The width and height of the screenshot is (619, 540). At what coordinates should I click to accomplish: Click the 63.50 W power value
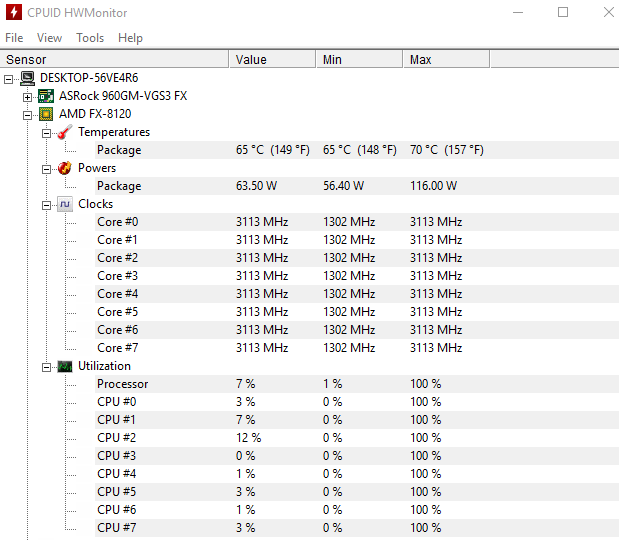tap(257, 186)
